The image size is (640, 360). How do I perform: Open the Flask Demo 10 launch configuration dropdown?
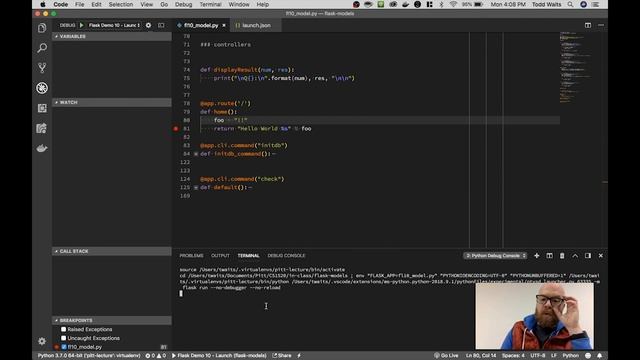click(x=114, y=25)
